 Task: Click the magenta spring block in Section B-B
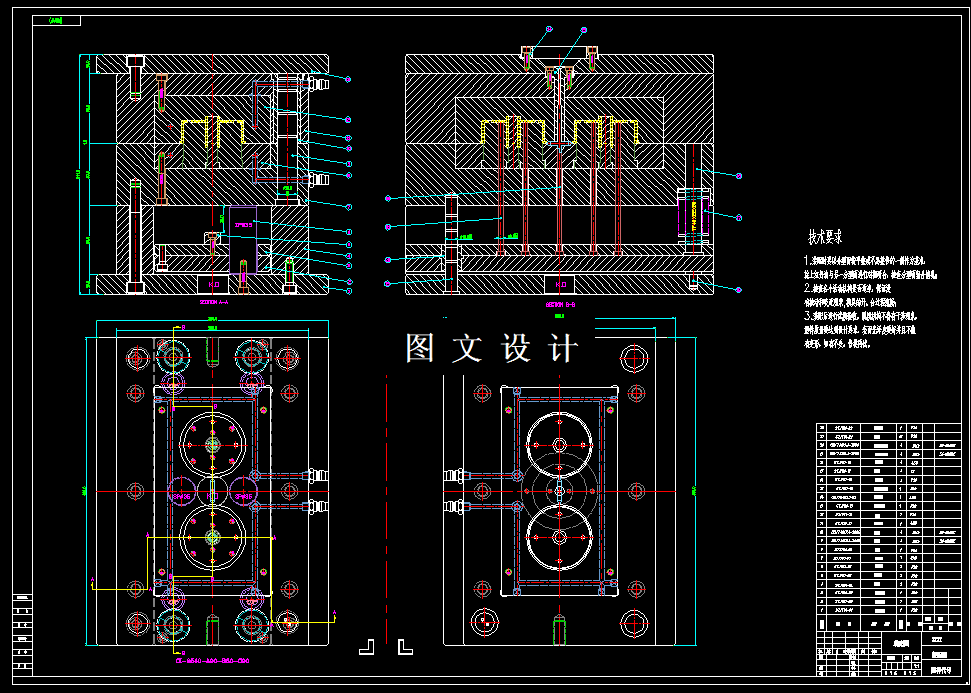[693, 217]
